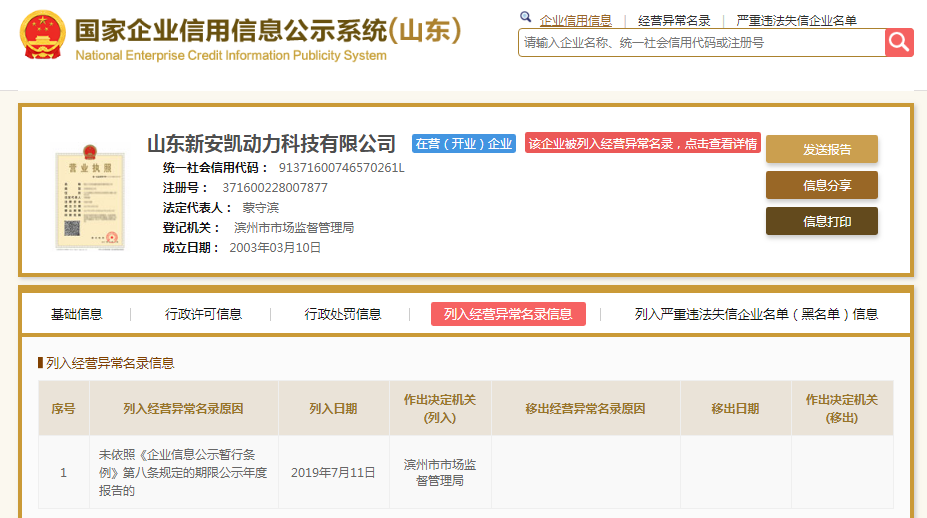Click the red abnormal operation list warning banner
Viewport: 927px width, 518px height.
[643, 144]
